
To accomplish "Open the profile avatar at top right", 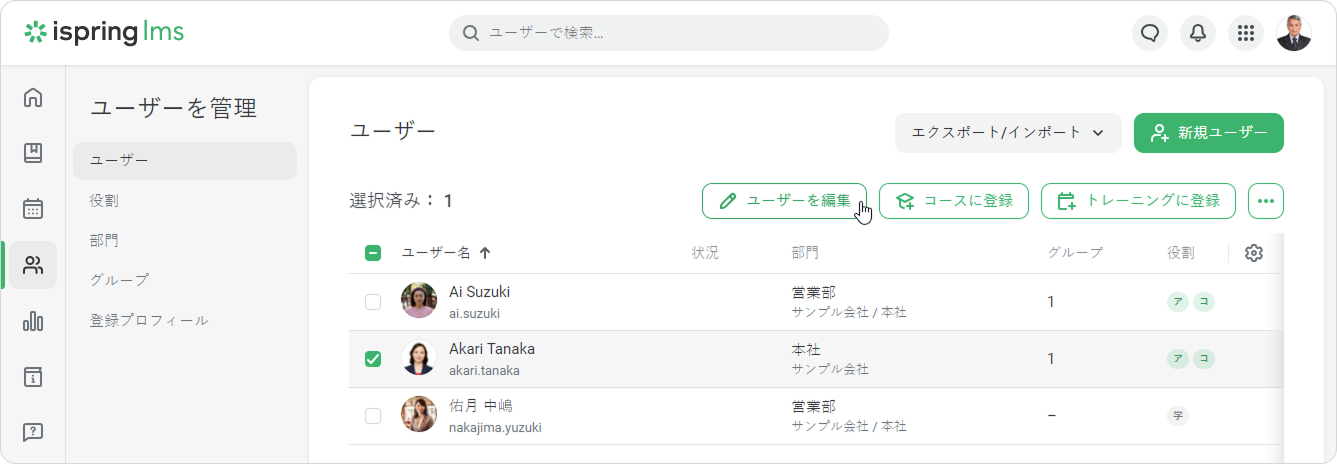I will [1294, 33].
